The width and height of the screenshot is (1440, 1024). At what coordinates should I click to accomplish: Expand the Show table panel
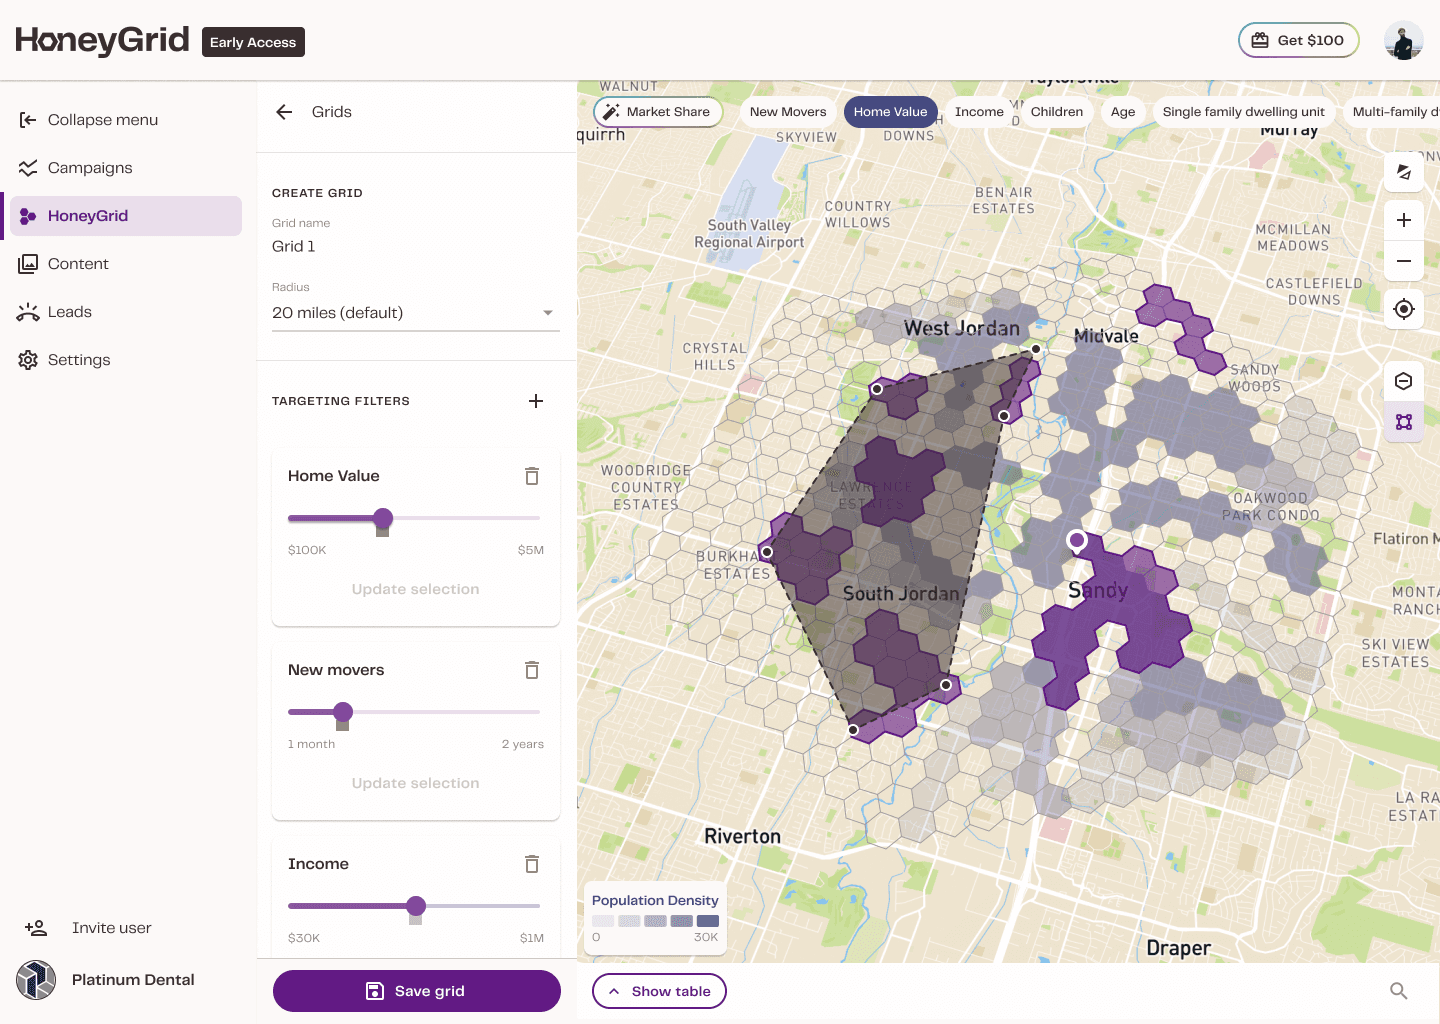click(x=659, y=991)
